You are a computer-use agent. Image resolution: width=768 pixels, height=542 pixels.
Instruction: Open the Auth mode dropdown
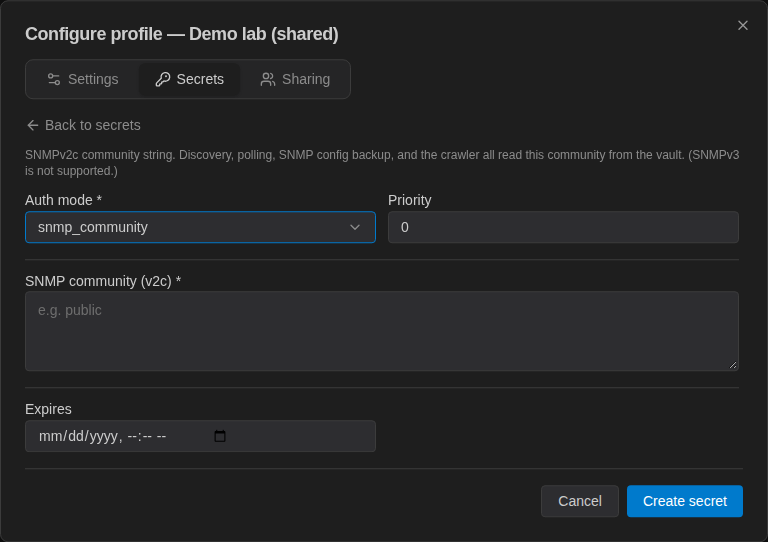pos(200,227)
